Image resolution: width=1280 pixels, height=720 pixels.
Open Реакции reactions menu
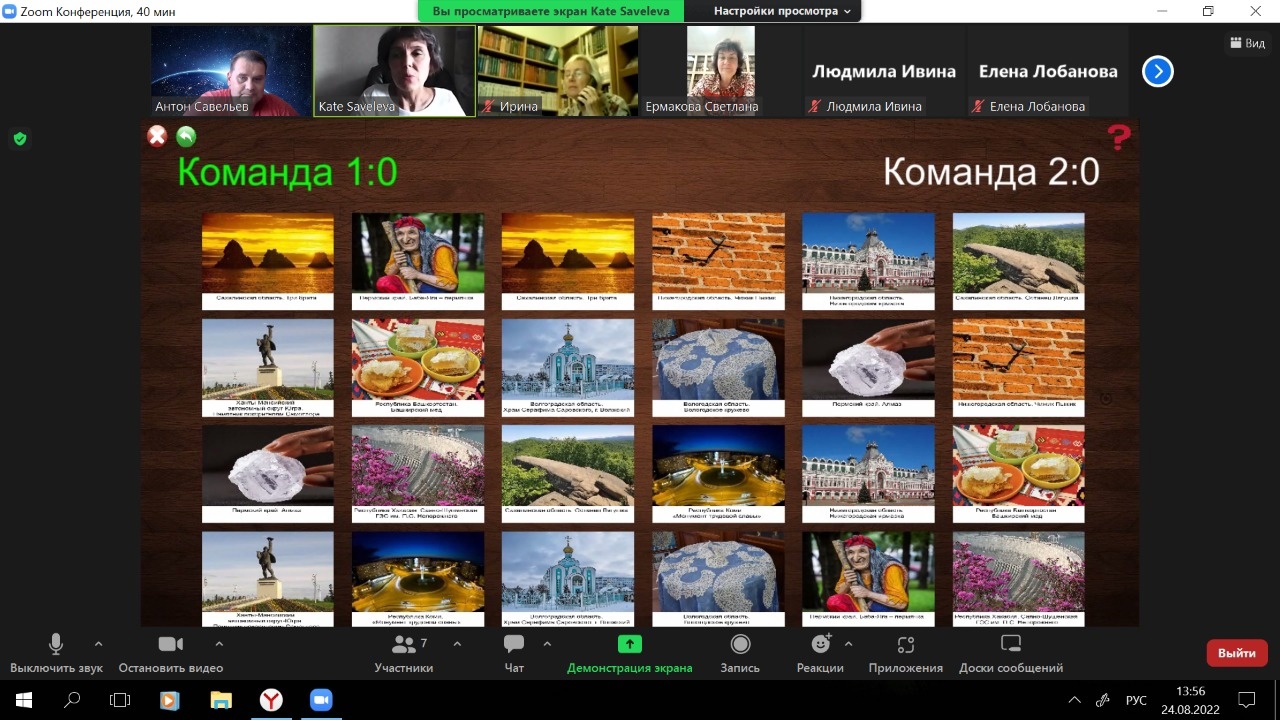[x=821, y=653]
